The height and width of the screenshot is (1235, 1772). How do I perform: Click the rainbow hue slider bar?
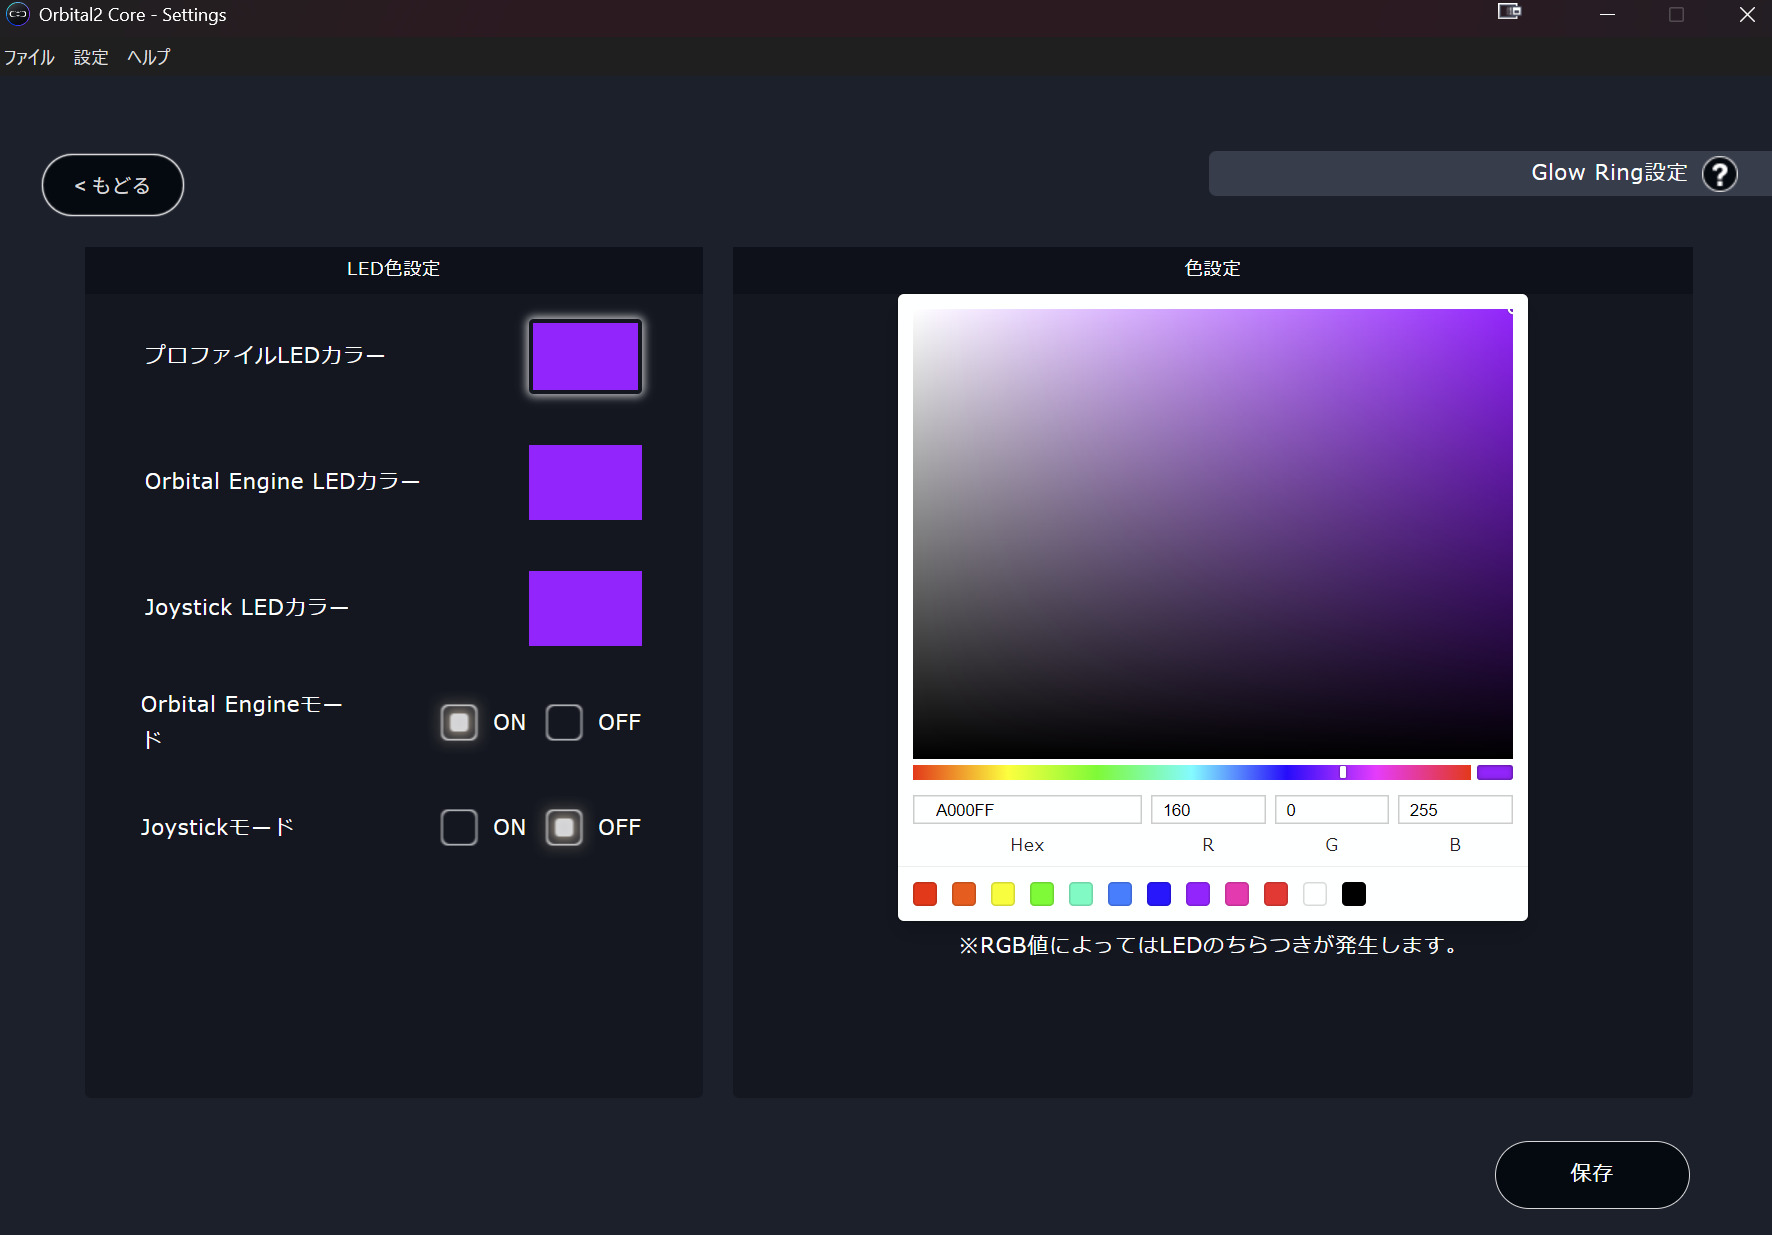tap(1191, 772)
